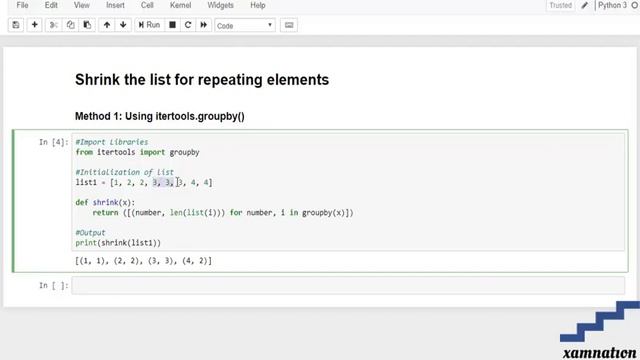Restart kernel and rerun all with fast-forward icon

tap(204, 25)
